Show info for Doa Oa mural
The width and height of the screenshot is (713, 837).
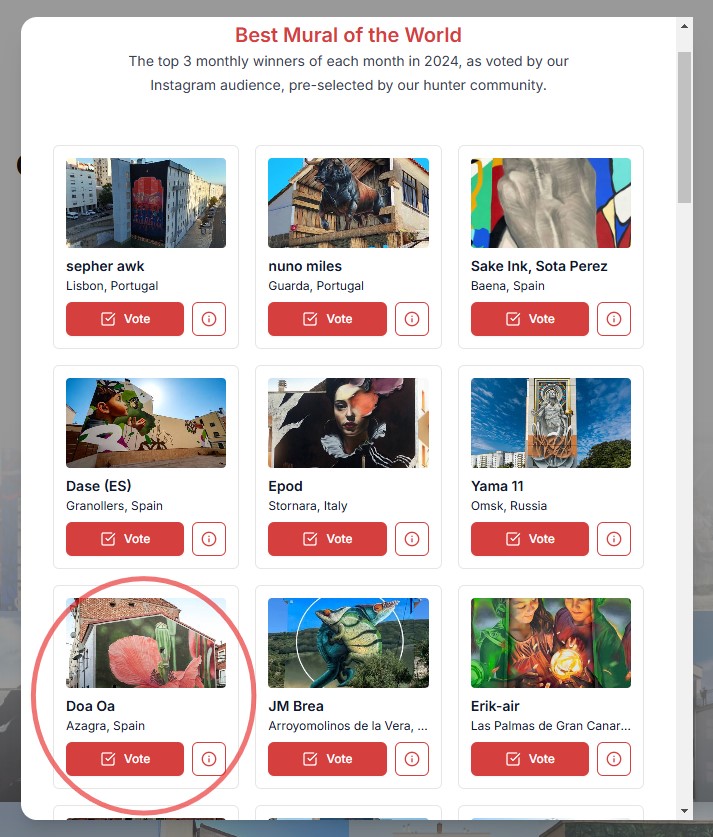click(209, 759)
